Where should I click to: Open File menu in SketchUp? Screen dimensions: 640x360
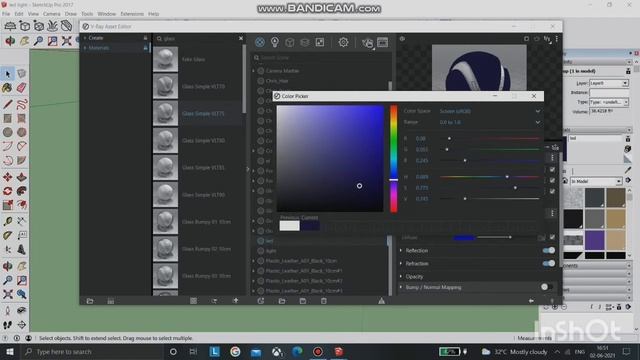point(6,14)
